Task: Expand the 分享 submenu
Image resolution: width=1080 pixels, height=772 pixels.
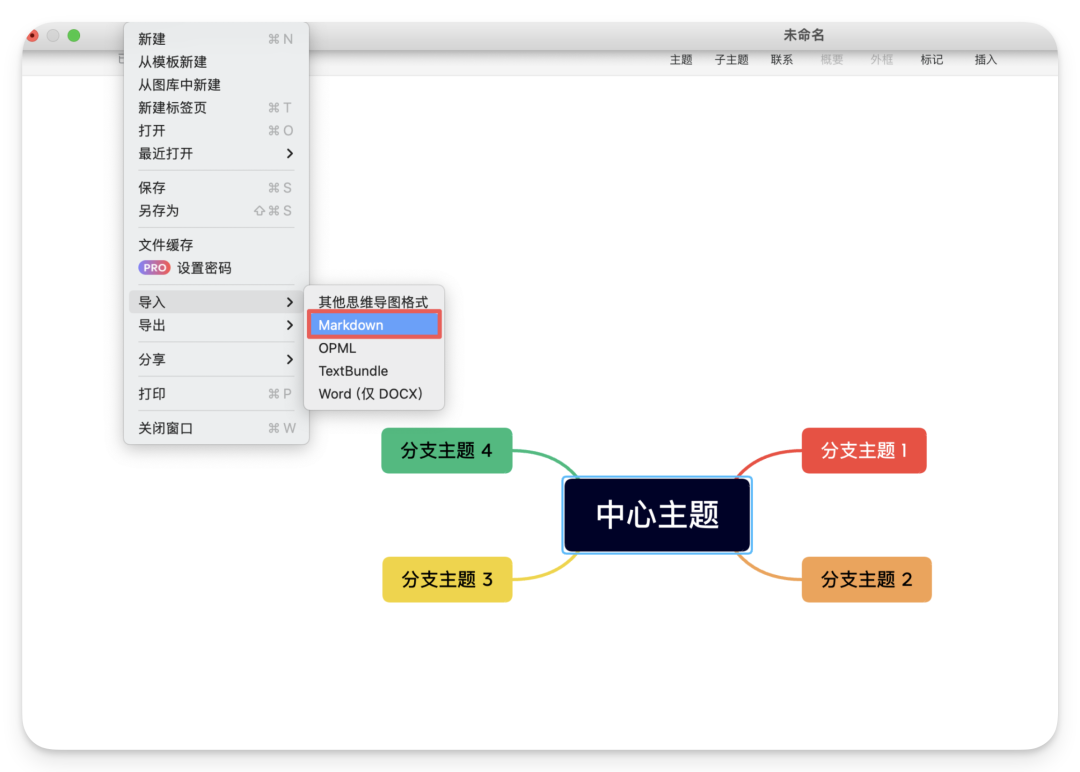Action: click(x=216, y=359)
